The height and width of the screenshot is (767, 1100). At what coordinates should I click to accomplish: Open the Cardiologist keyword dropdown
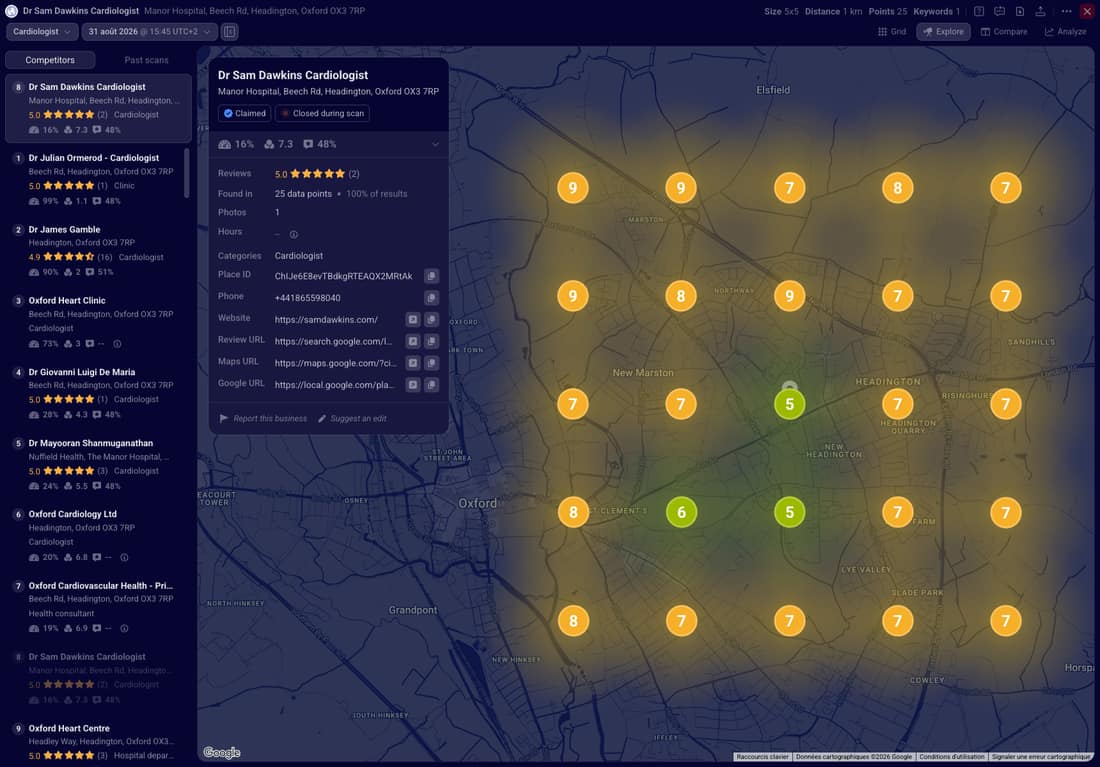point(41,32)
